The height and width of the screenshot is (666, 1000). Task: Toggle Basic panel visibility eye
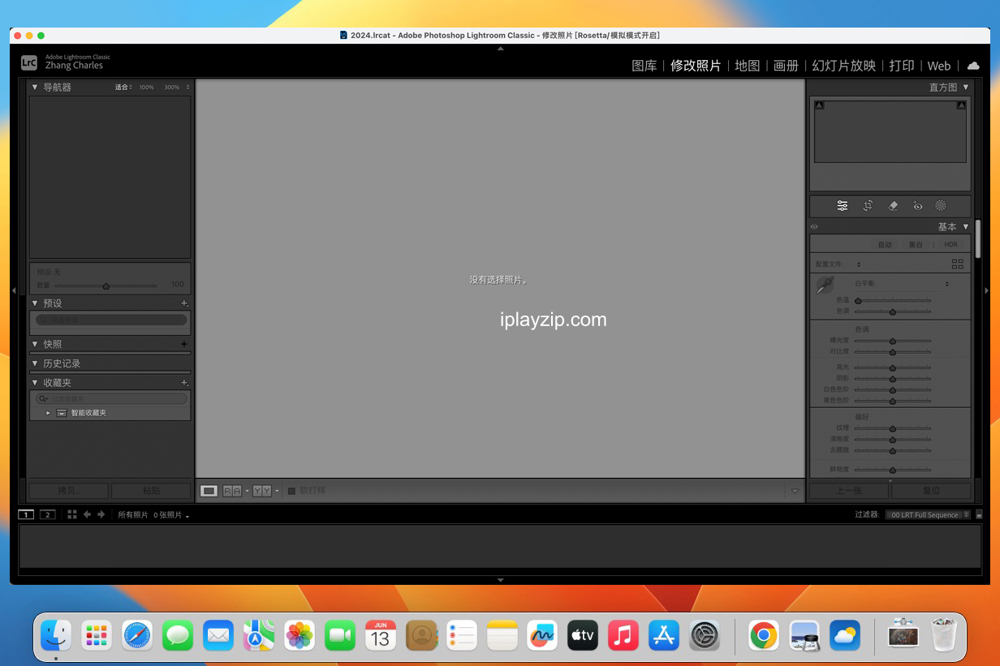coord(814,227)
